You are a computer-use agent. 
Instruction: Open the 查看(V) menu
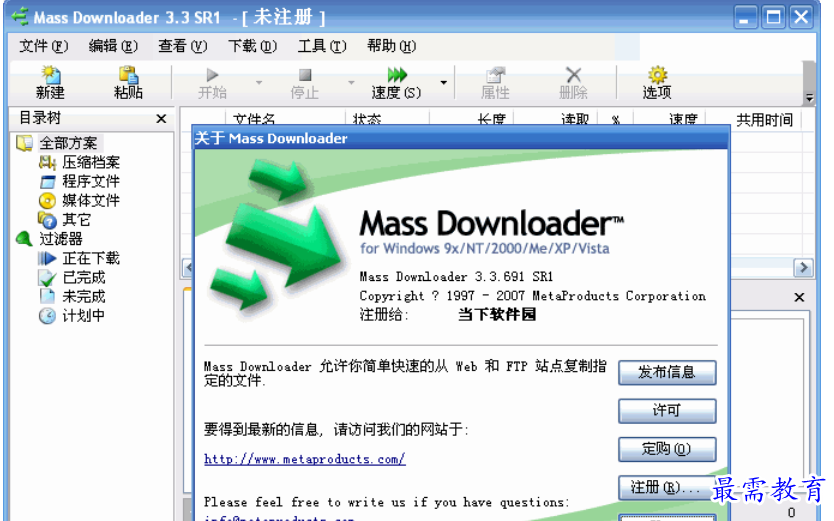182,46
